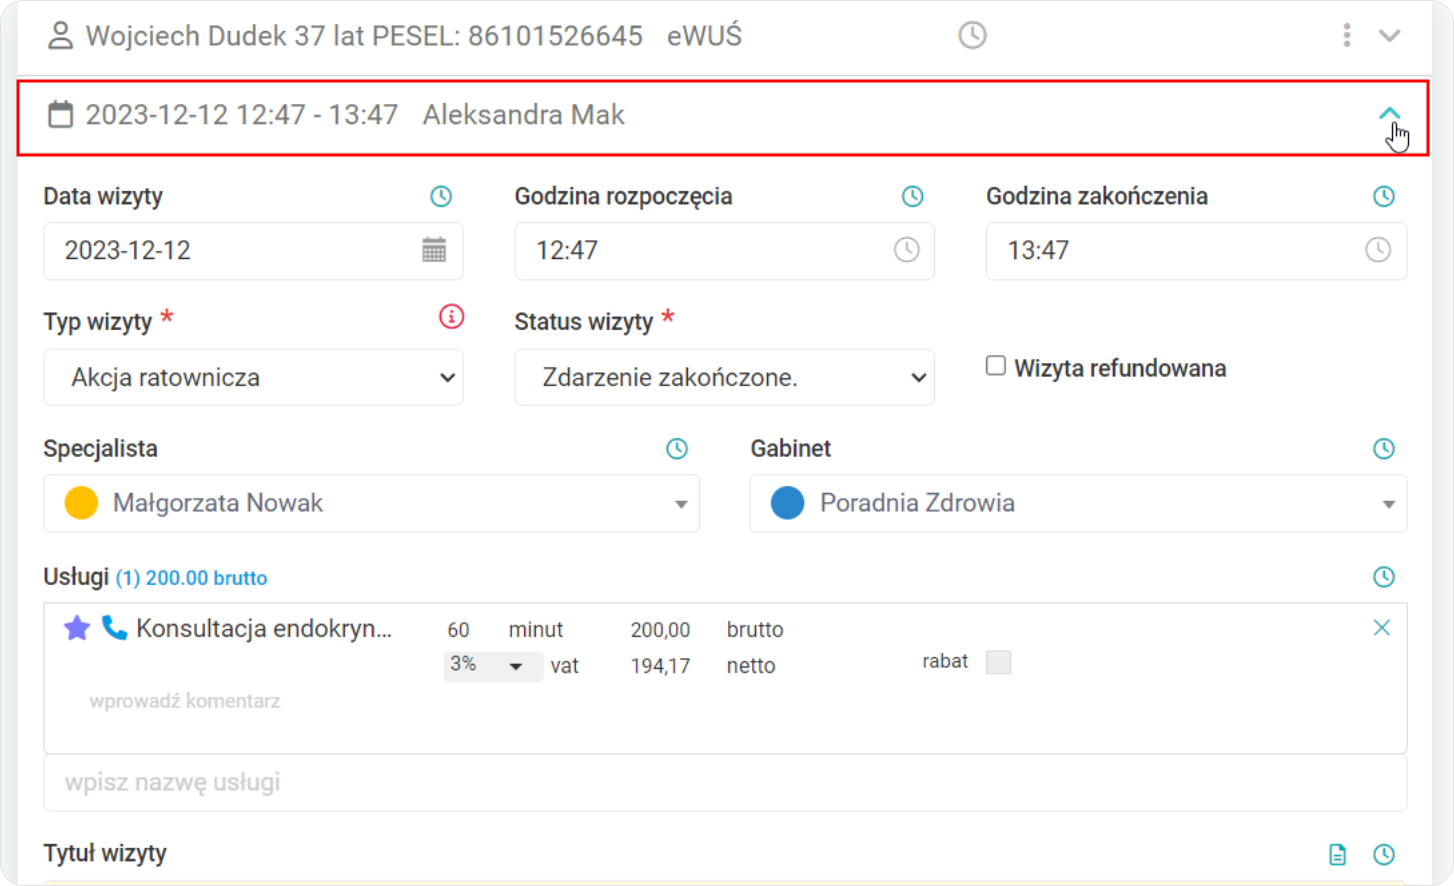The width and height of the screenshot is (1454, 886).
Task: Show history for Tytuł wizyty
Action: click(1384, 855)
